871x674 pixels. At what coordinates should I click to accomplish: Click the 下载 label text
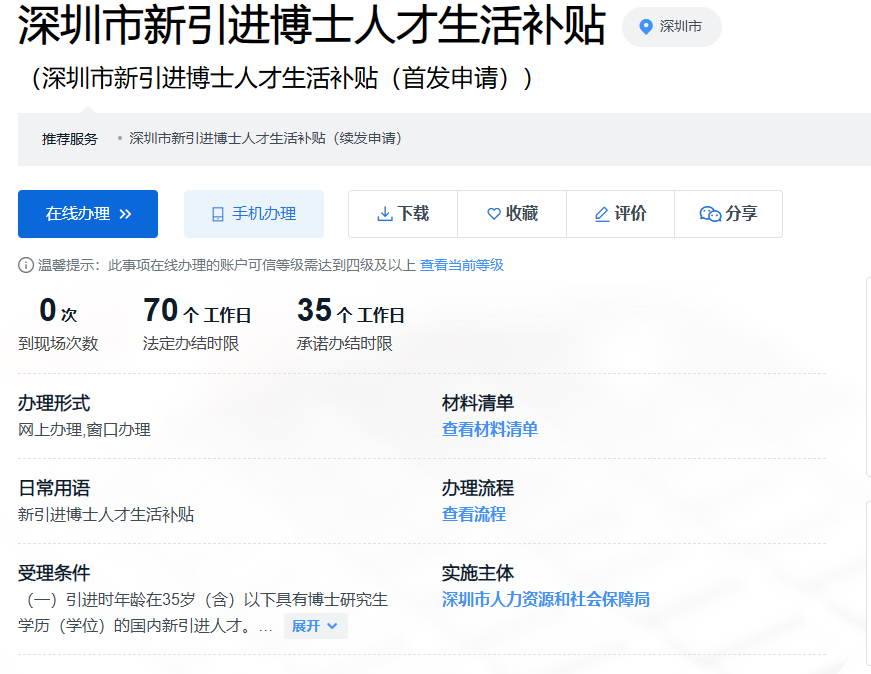pos(413,213)
